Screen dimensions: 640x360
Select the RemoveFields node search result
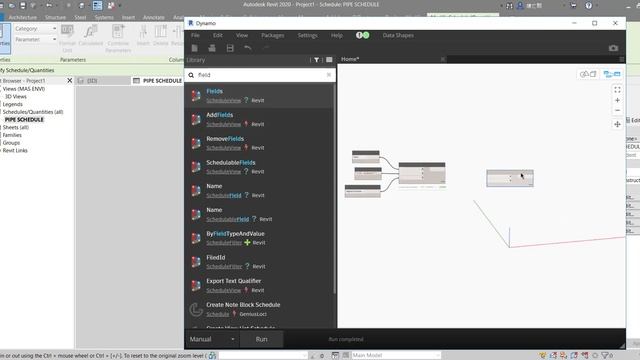pos(259,143)
